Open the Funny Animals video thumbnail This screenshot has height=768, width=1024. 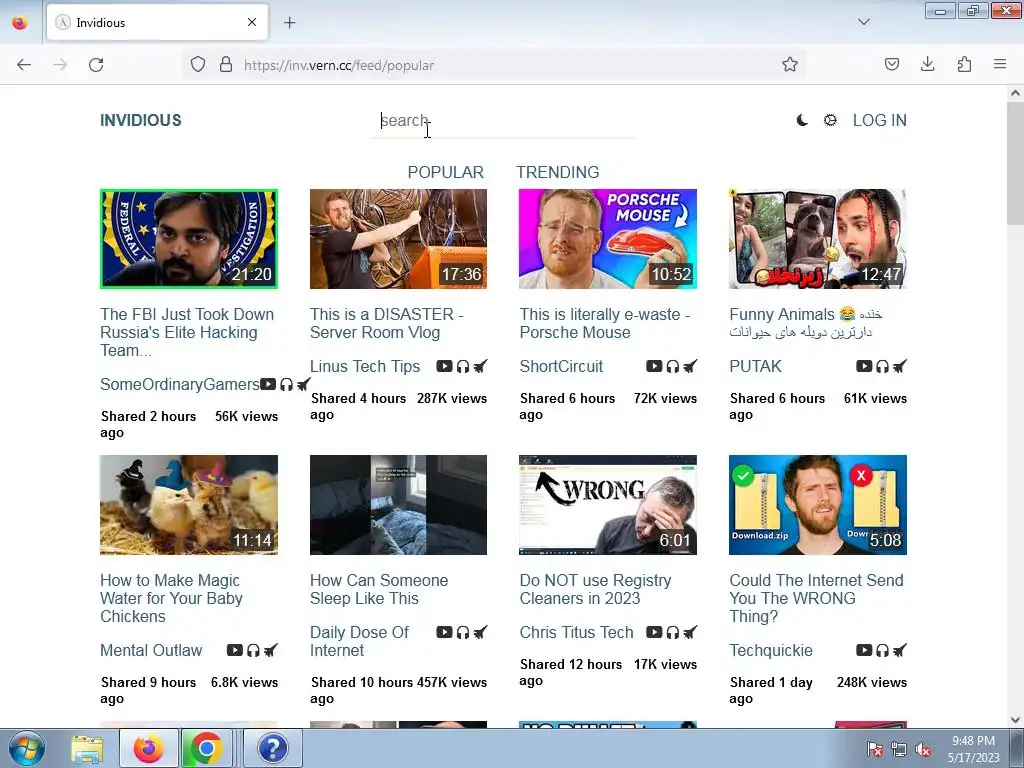click(x=818, y=239)
